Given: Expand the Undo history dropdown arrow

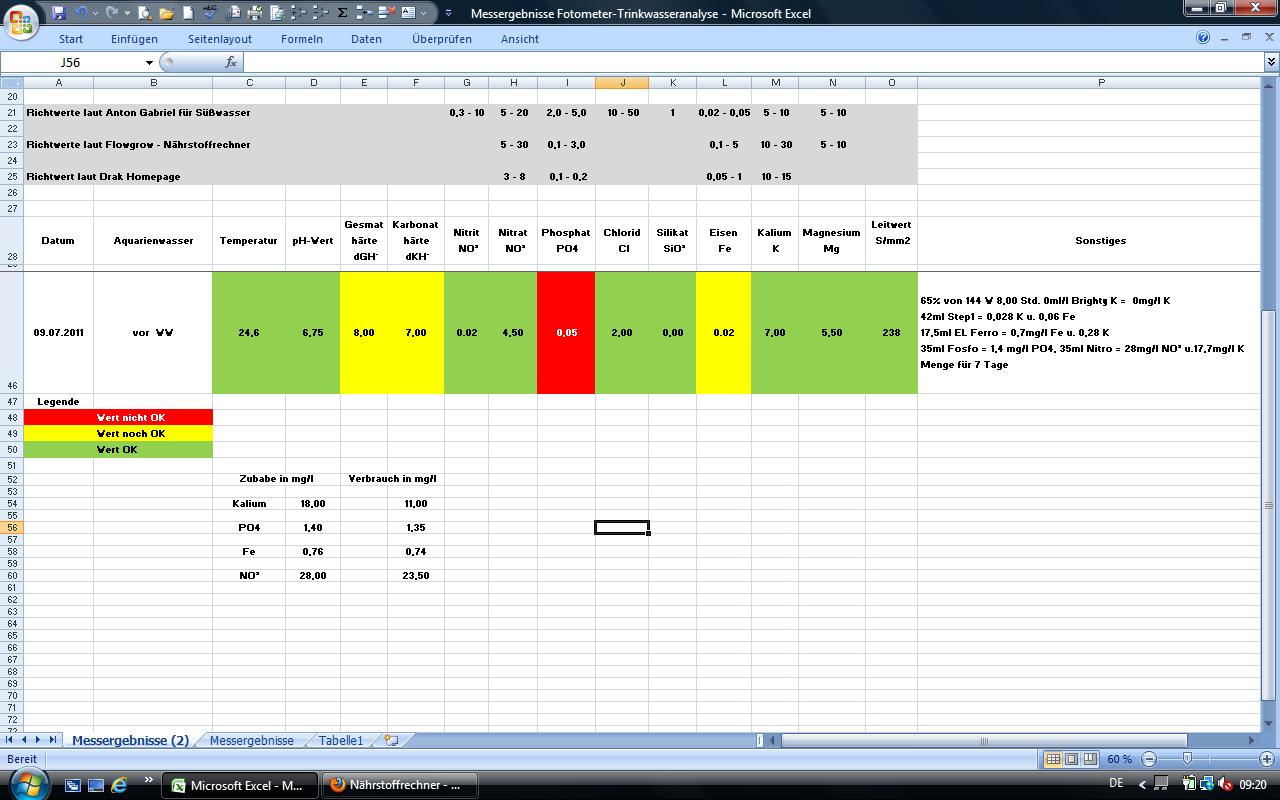Looking at the screenshot, I should (x=95, y=13).
